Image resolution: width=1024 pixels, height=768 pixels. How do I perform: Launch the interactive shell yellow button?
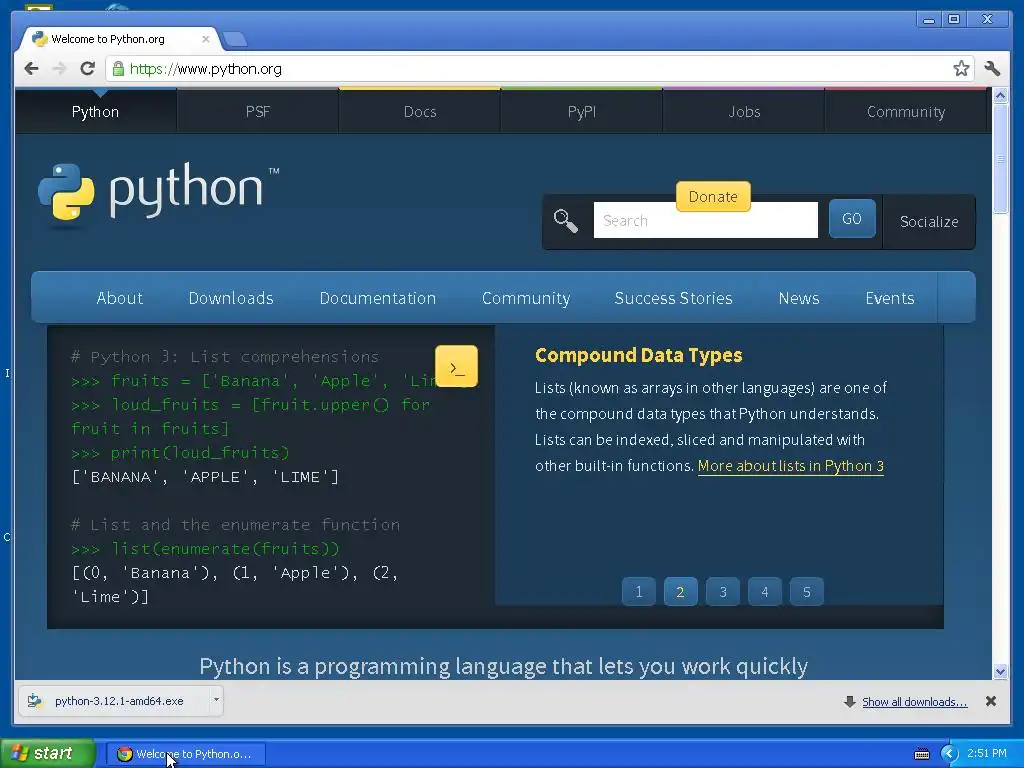click(456, 366)
